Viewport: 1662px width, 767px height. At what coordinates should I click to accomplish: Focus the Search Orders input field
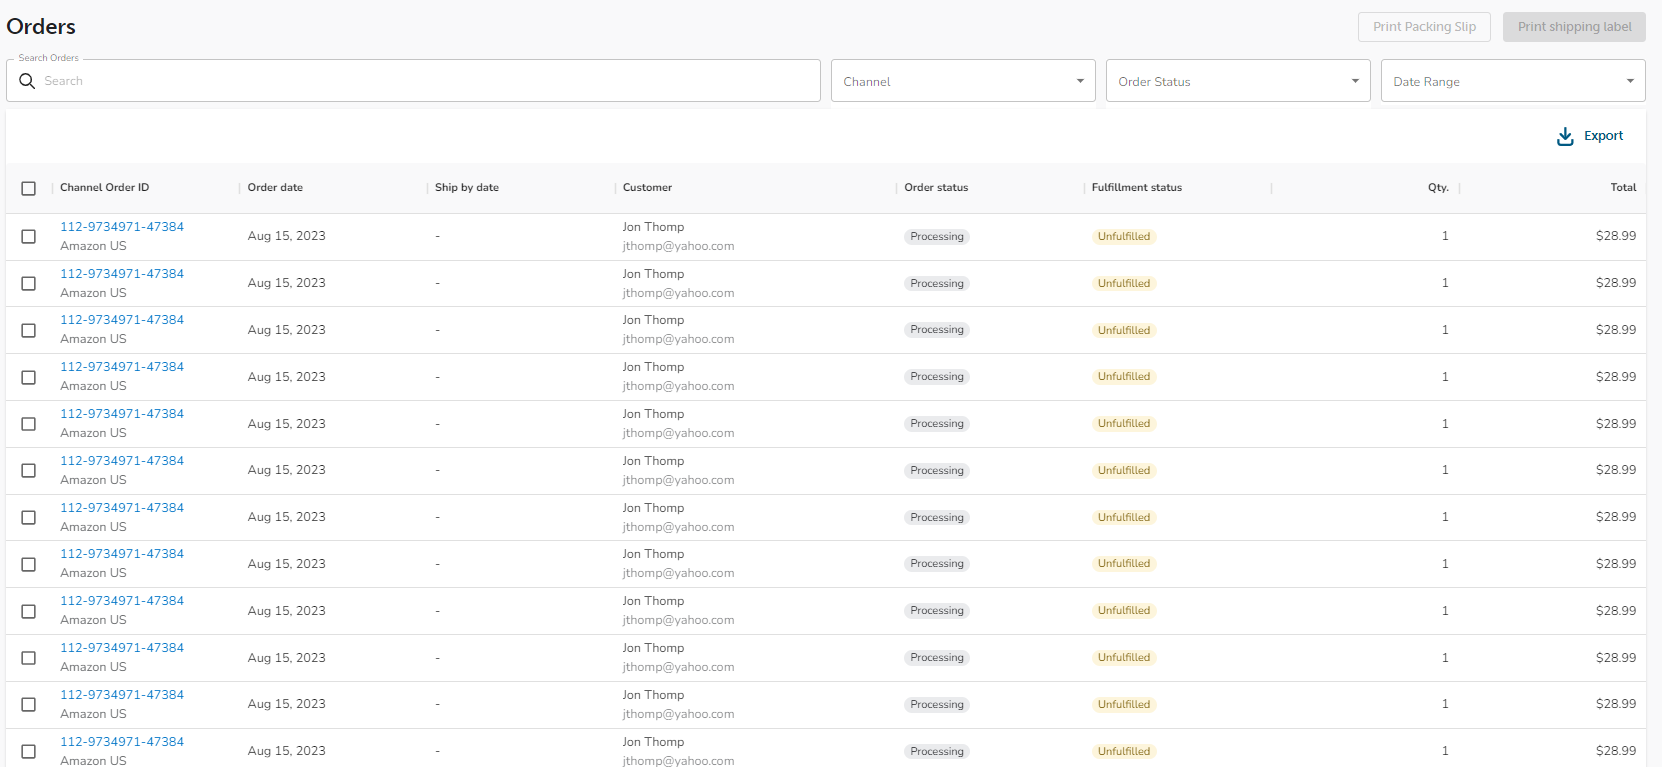pos(413,80)
